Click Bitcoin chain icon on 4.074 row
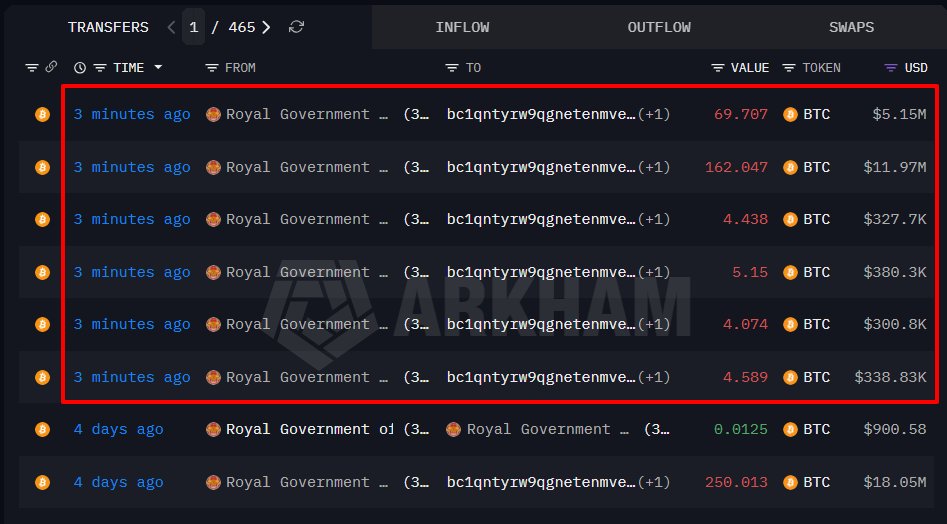 tap(42, 324)
